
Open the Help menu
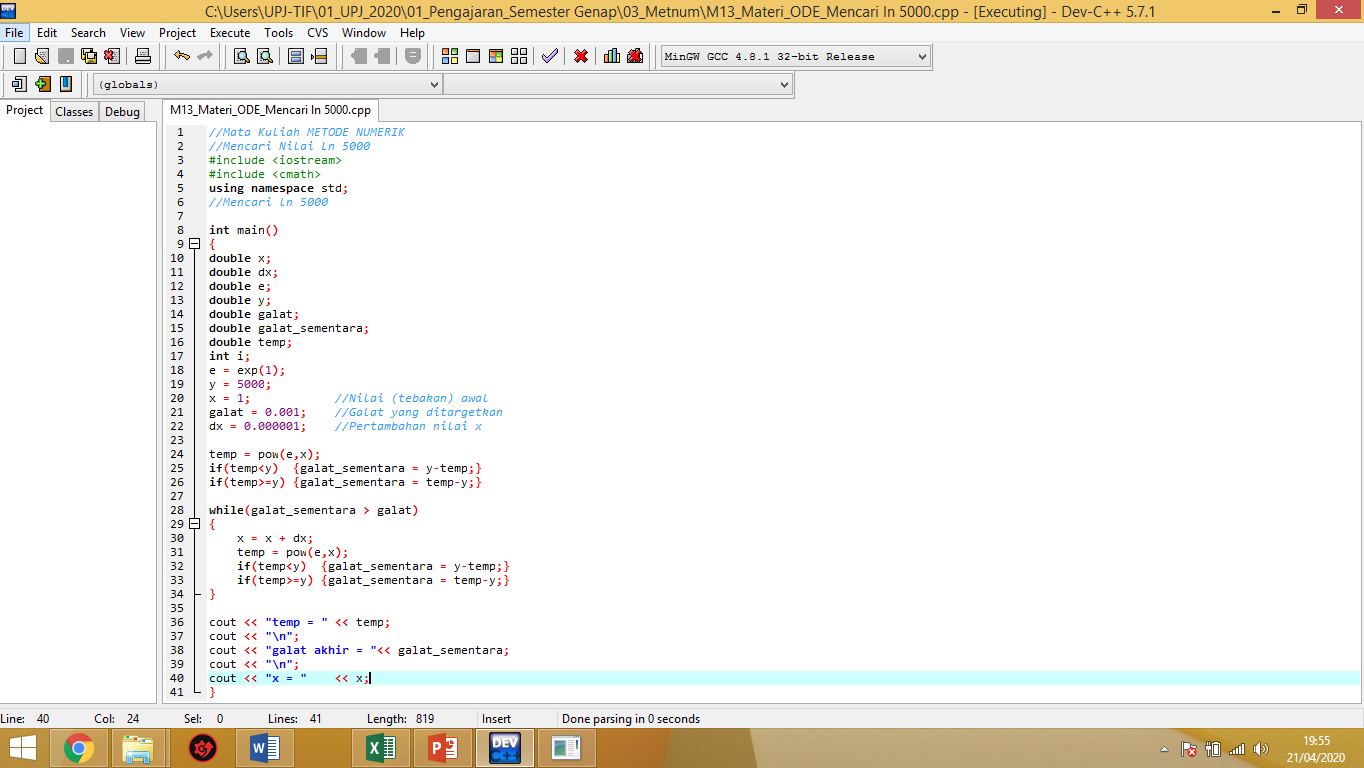coord(412,33)
